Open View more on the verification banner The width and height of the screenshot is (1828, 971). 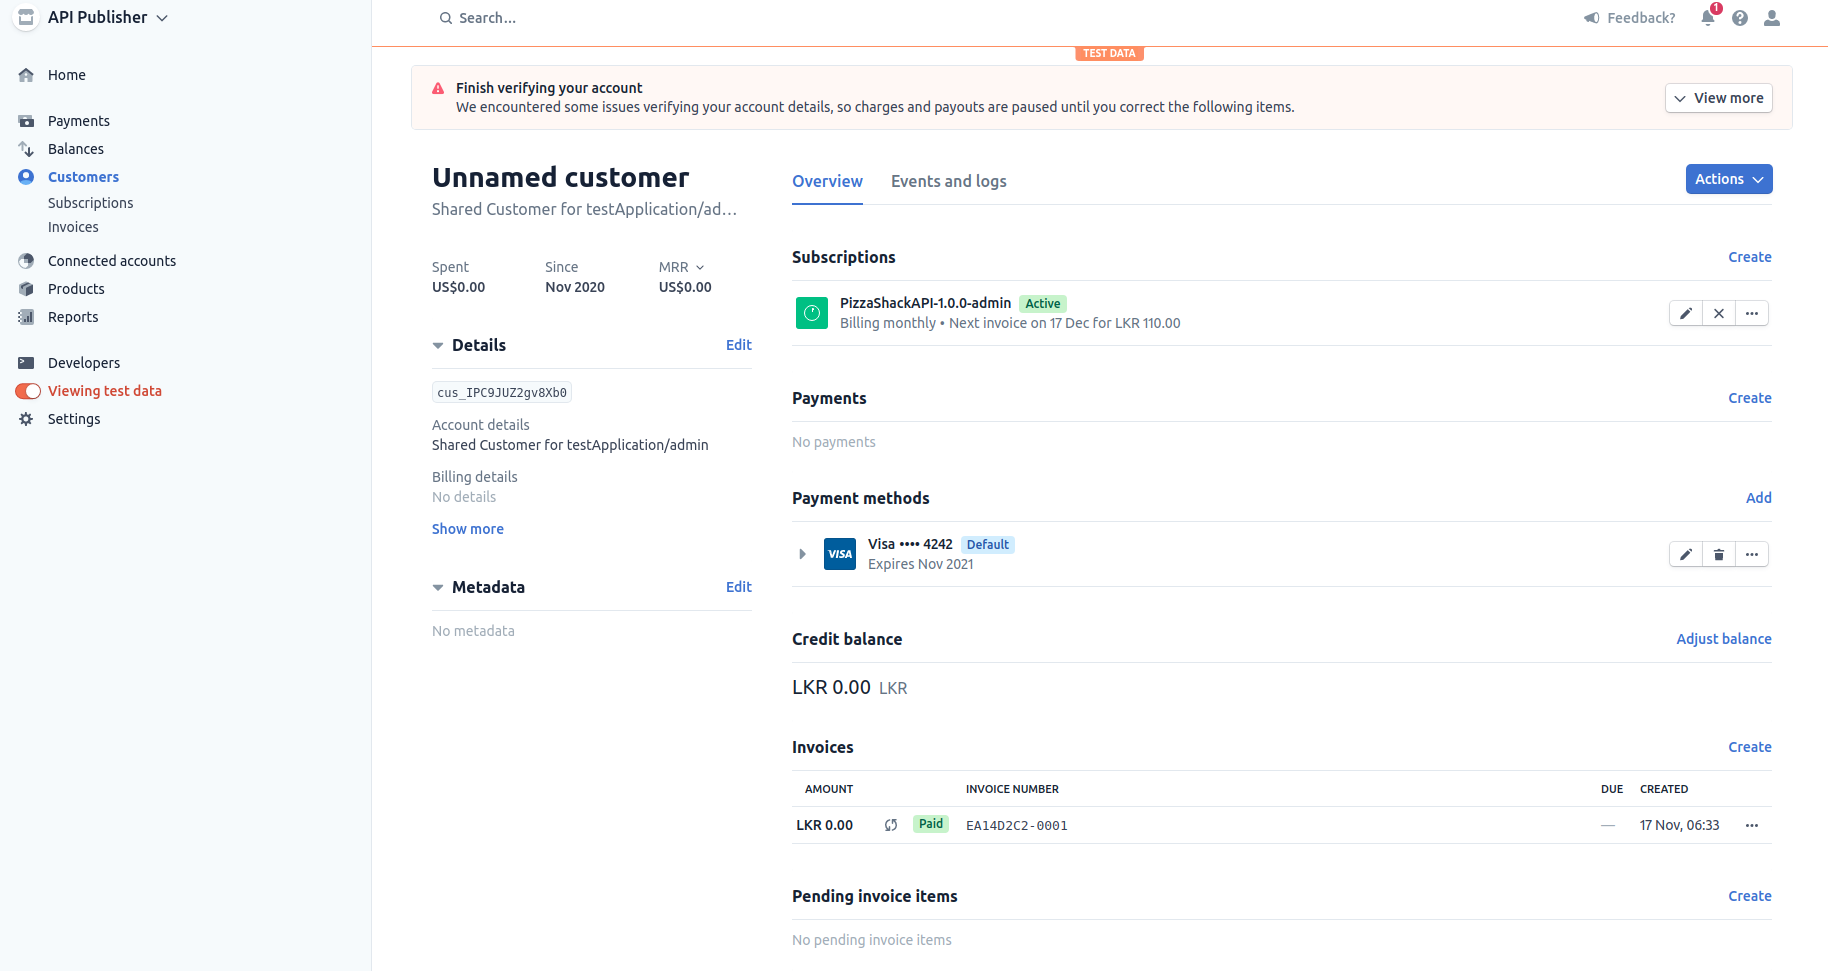point(1718,98)
